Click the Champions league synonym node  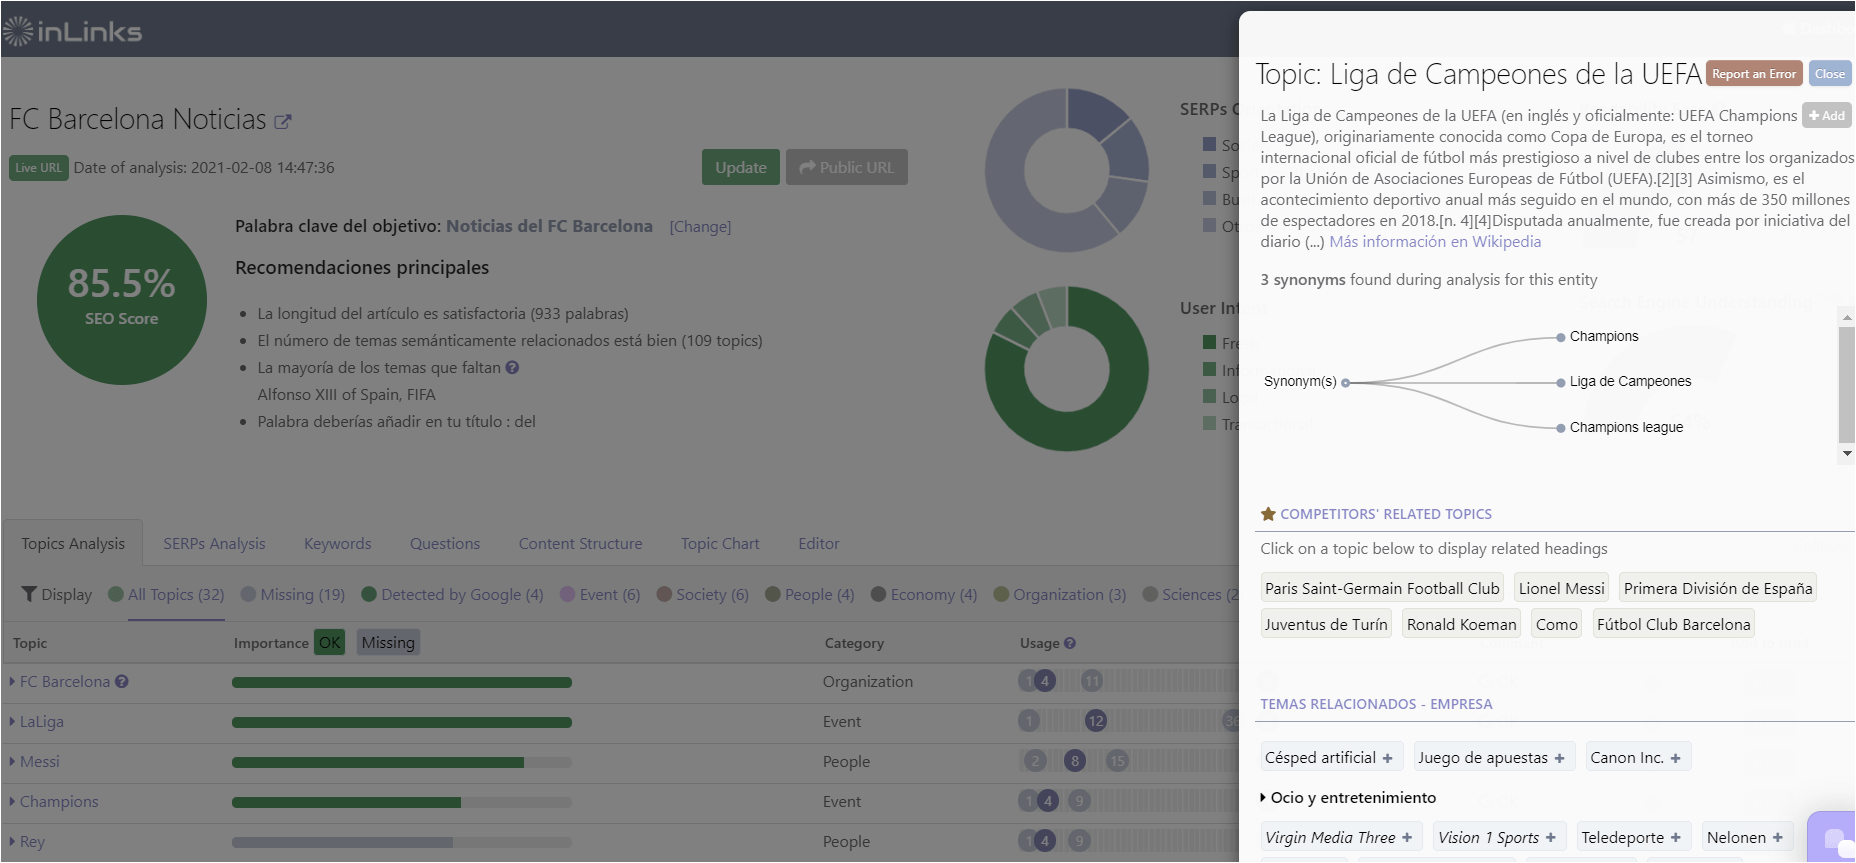[1560, 428]
